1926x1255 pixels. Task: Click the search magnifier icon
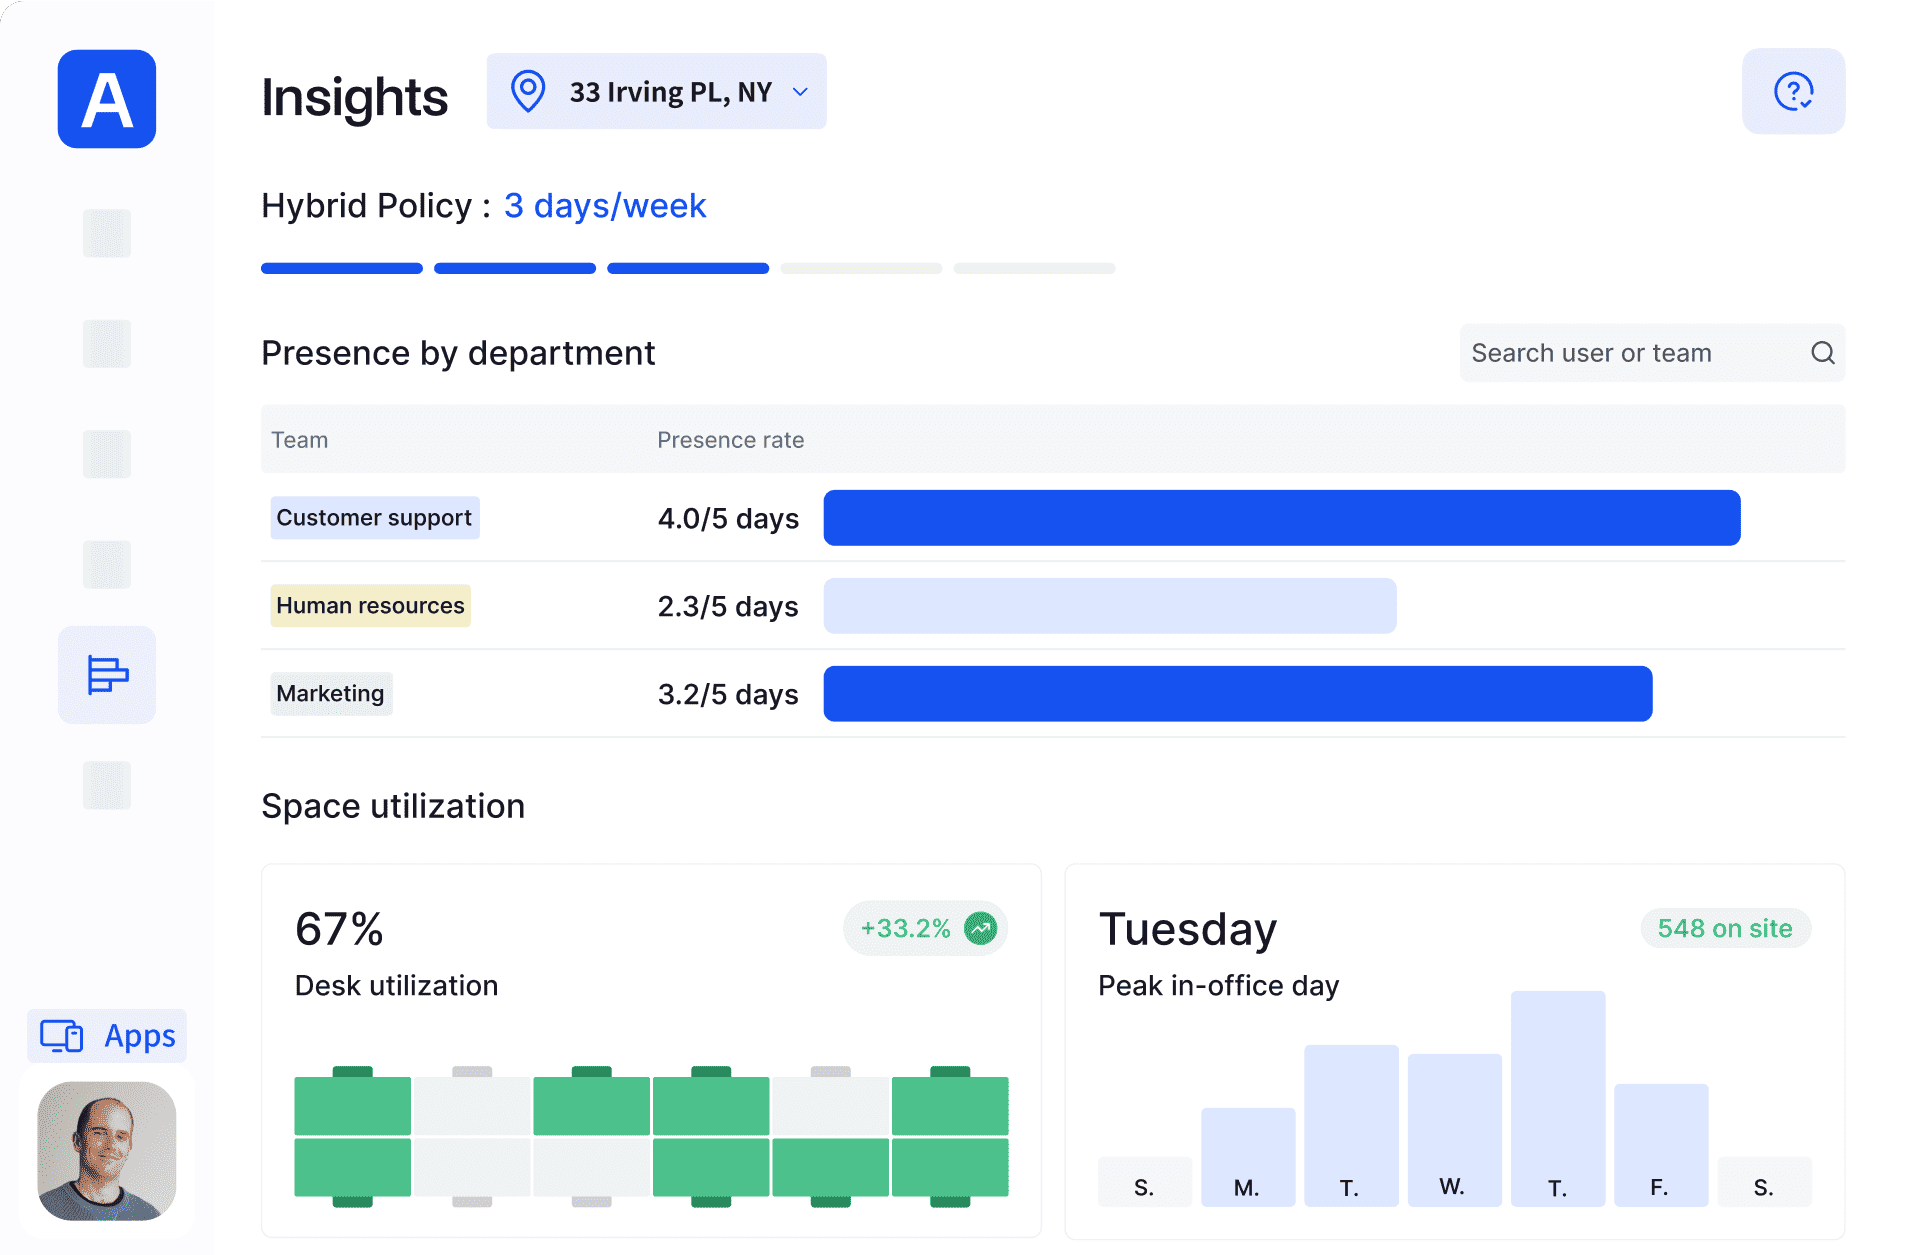pos(1822,353)
